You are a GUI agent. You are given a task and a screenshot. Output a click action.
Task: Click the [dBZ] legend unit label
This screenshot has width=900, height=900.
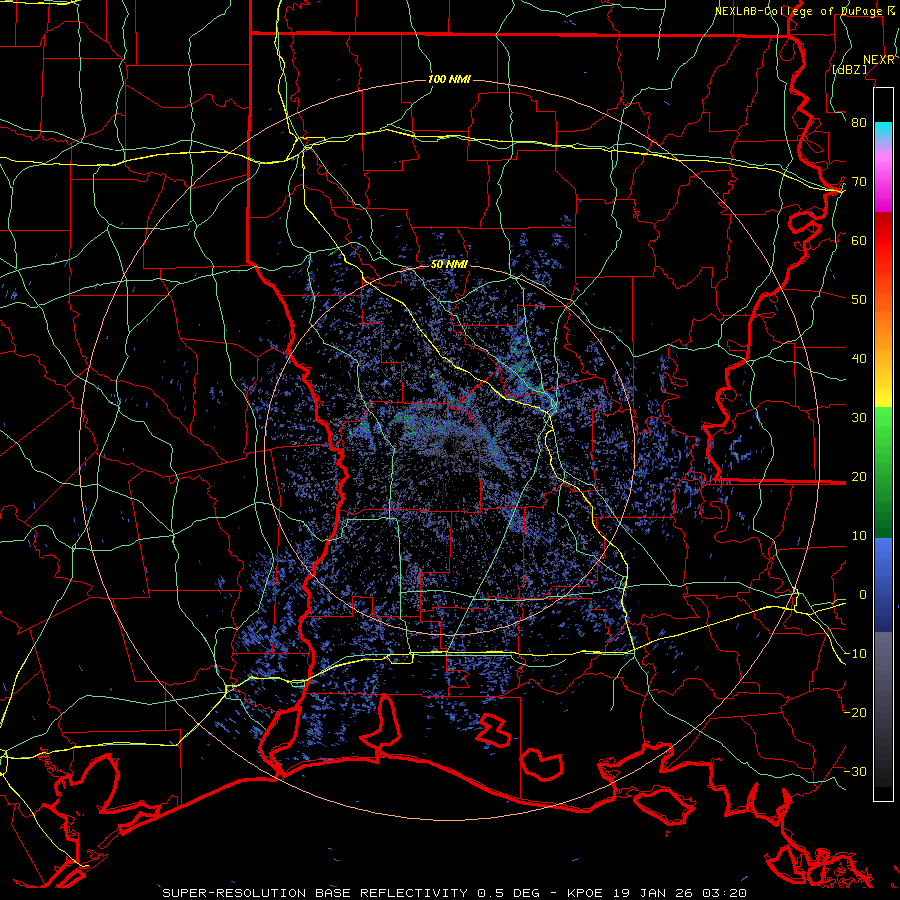849,69
